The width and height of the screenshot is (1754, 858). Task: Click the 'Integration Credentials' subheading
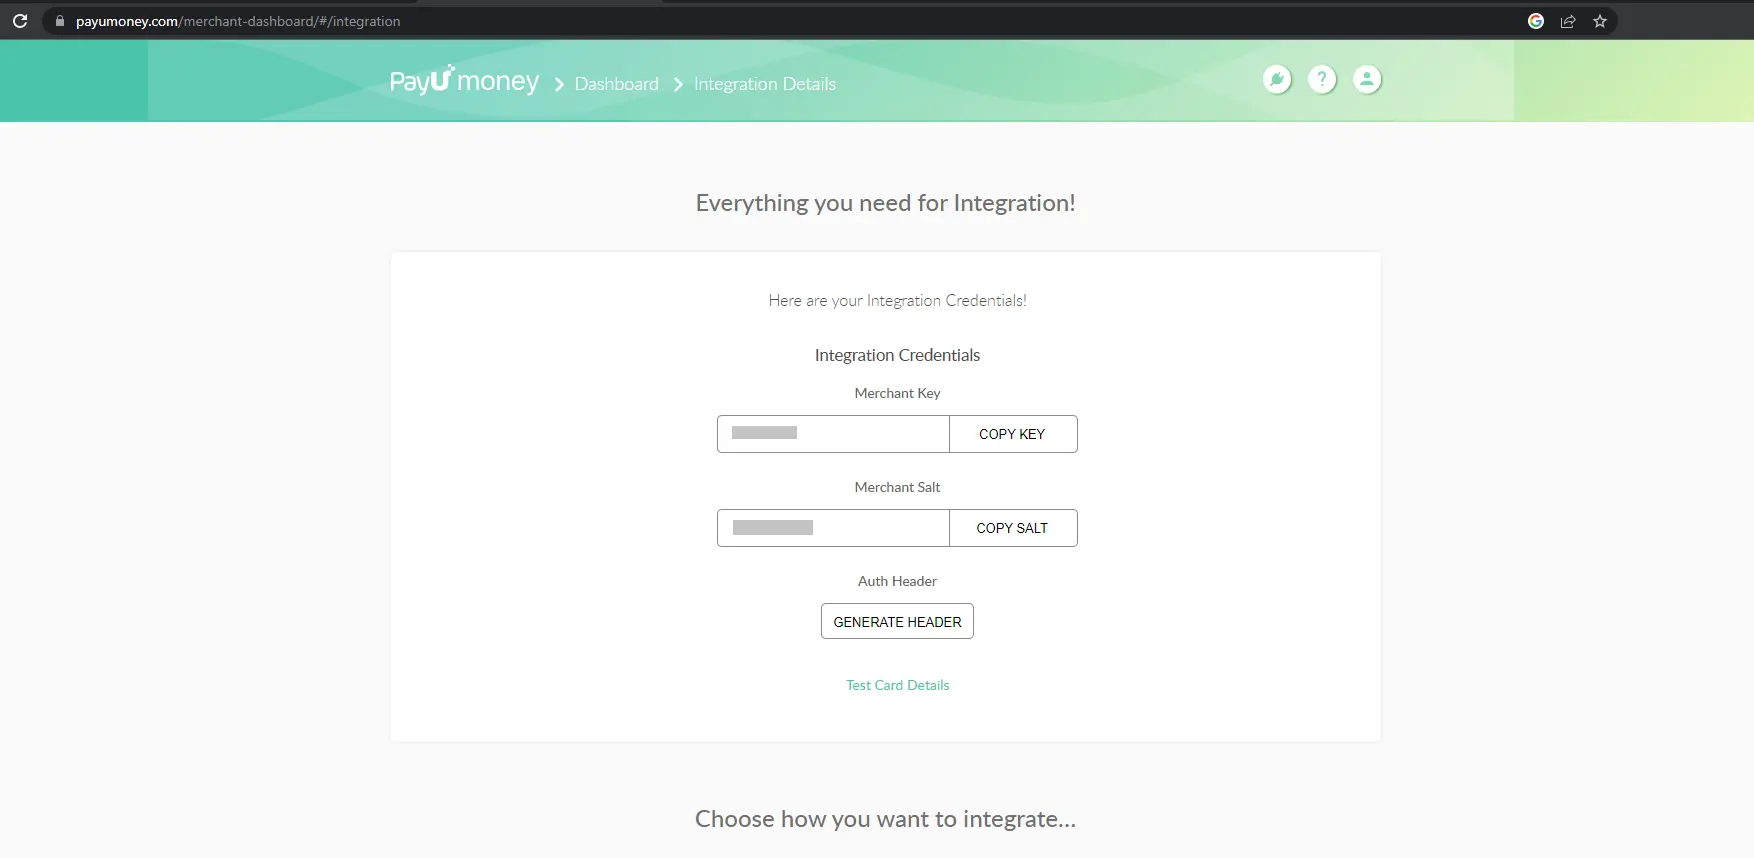click(x=897, y=355)
